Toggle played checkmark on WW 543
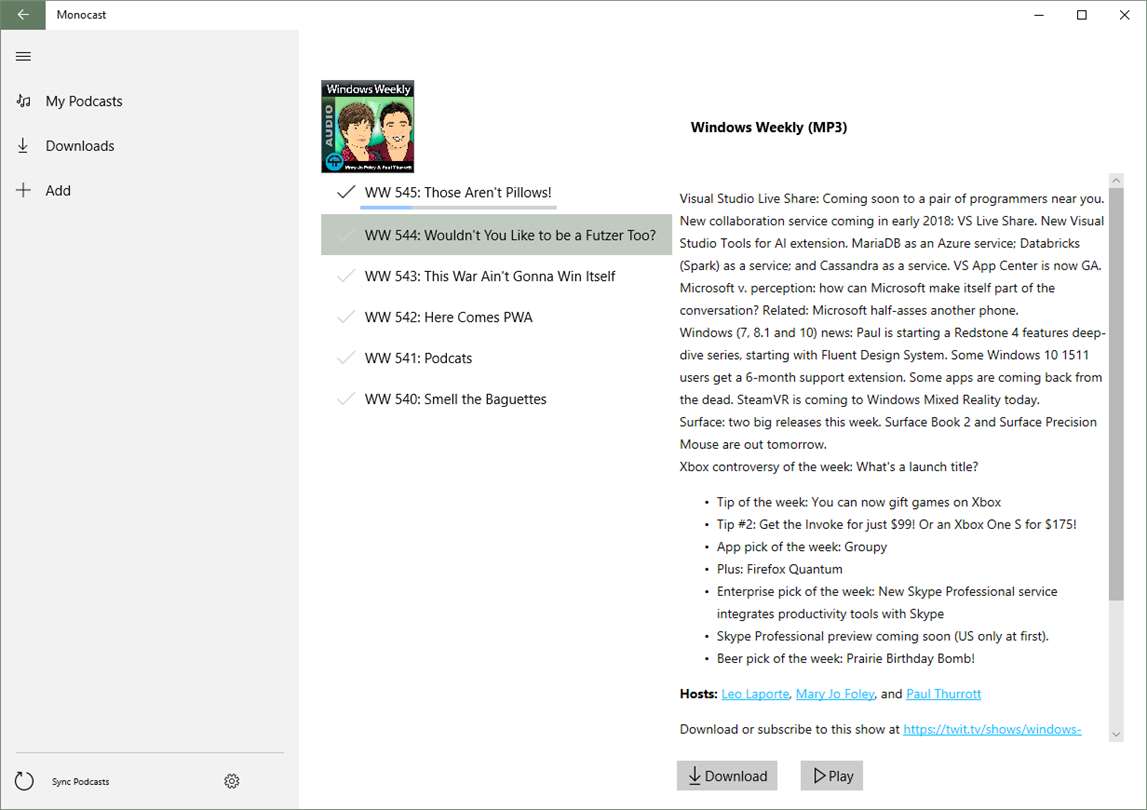This screenshot has height=810, width=1147. [346, 276]
